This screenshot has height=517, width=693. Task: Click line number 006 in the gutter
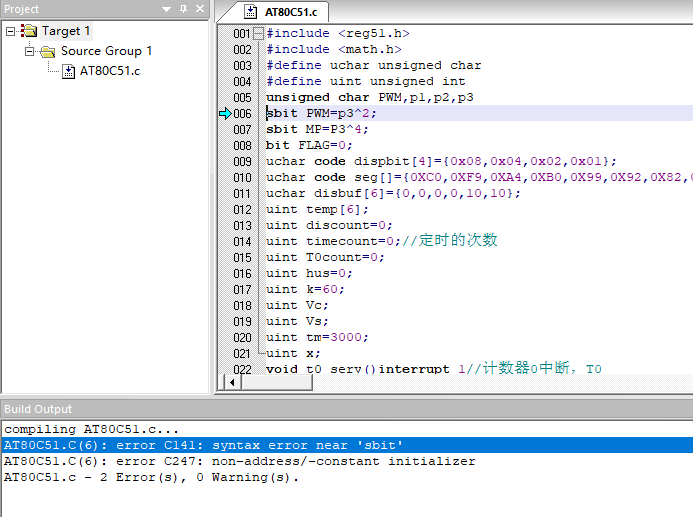point(242,114)
